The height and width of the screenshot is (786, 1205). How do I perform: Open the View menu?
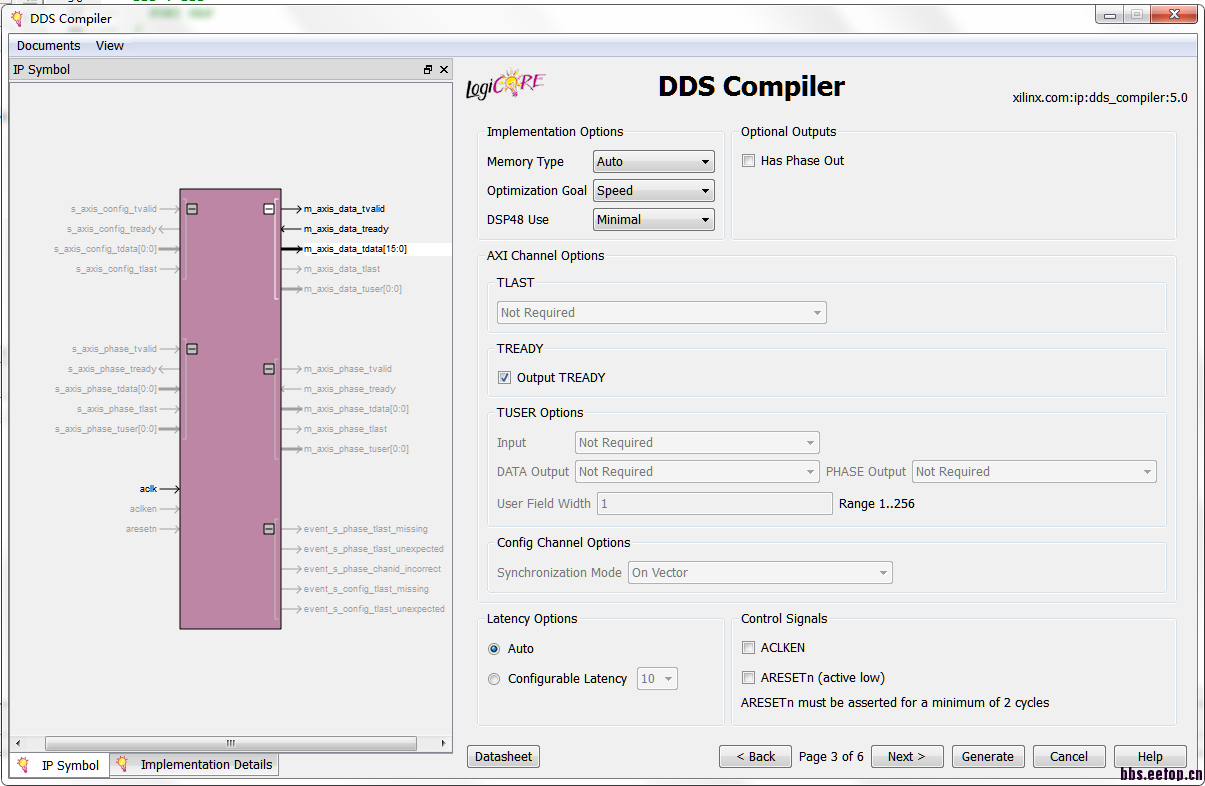[109, 45]
